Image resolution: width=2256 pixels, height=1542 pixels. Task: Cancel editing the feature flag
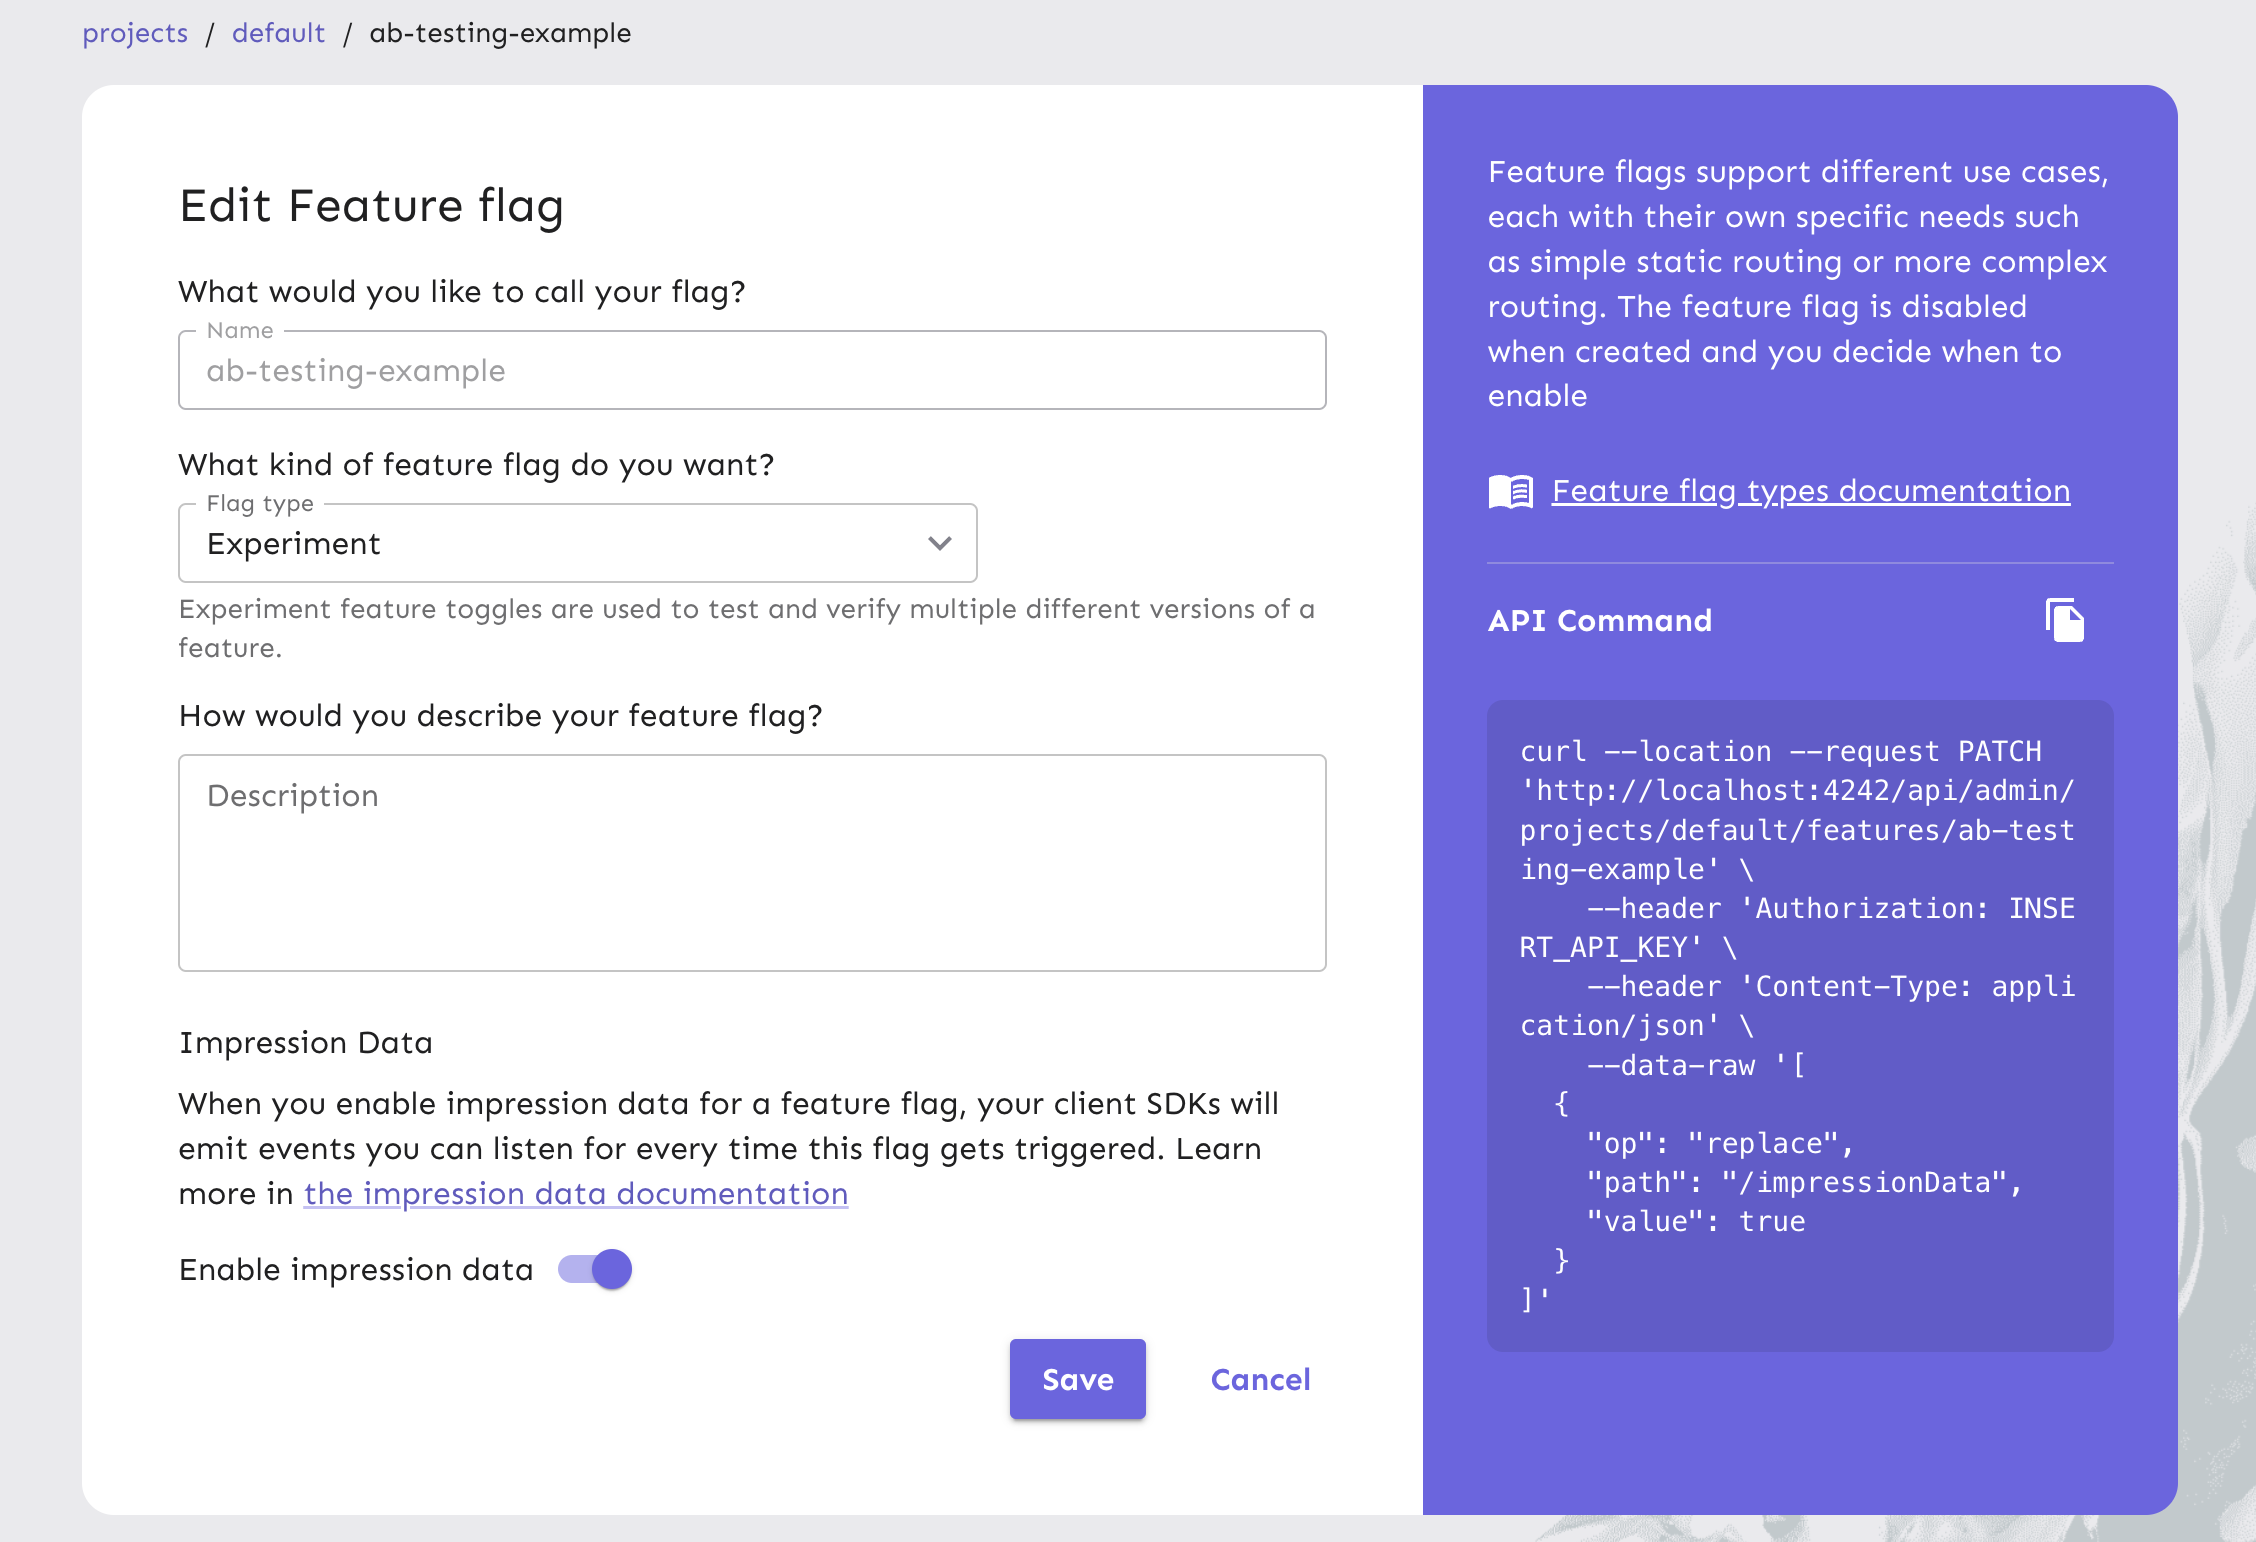tap(1260, 1380)
